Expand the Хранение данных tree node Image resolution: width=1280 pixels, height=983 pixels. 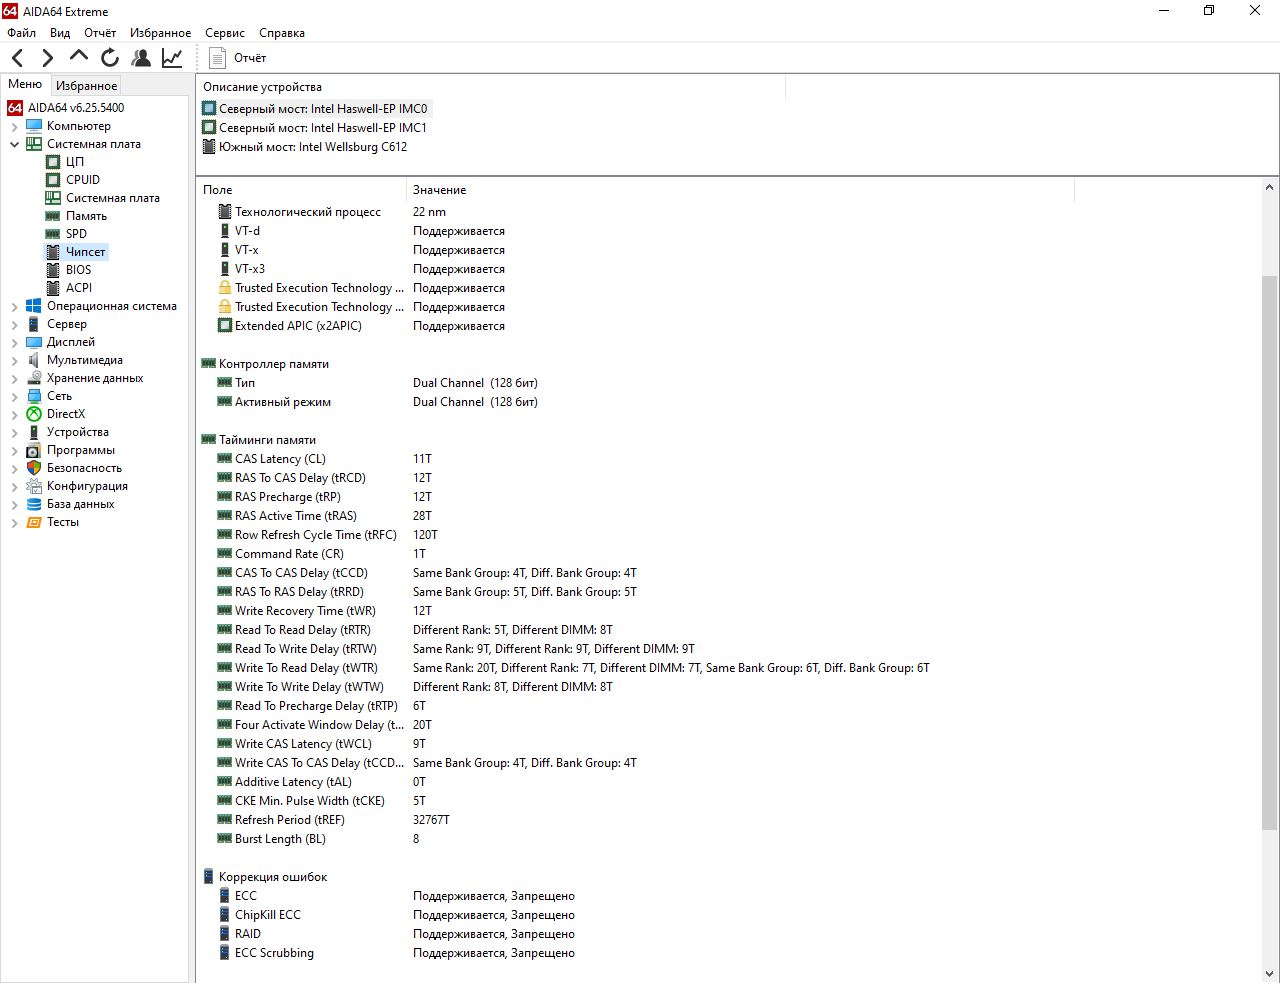(x=15, y=379)
